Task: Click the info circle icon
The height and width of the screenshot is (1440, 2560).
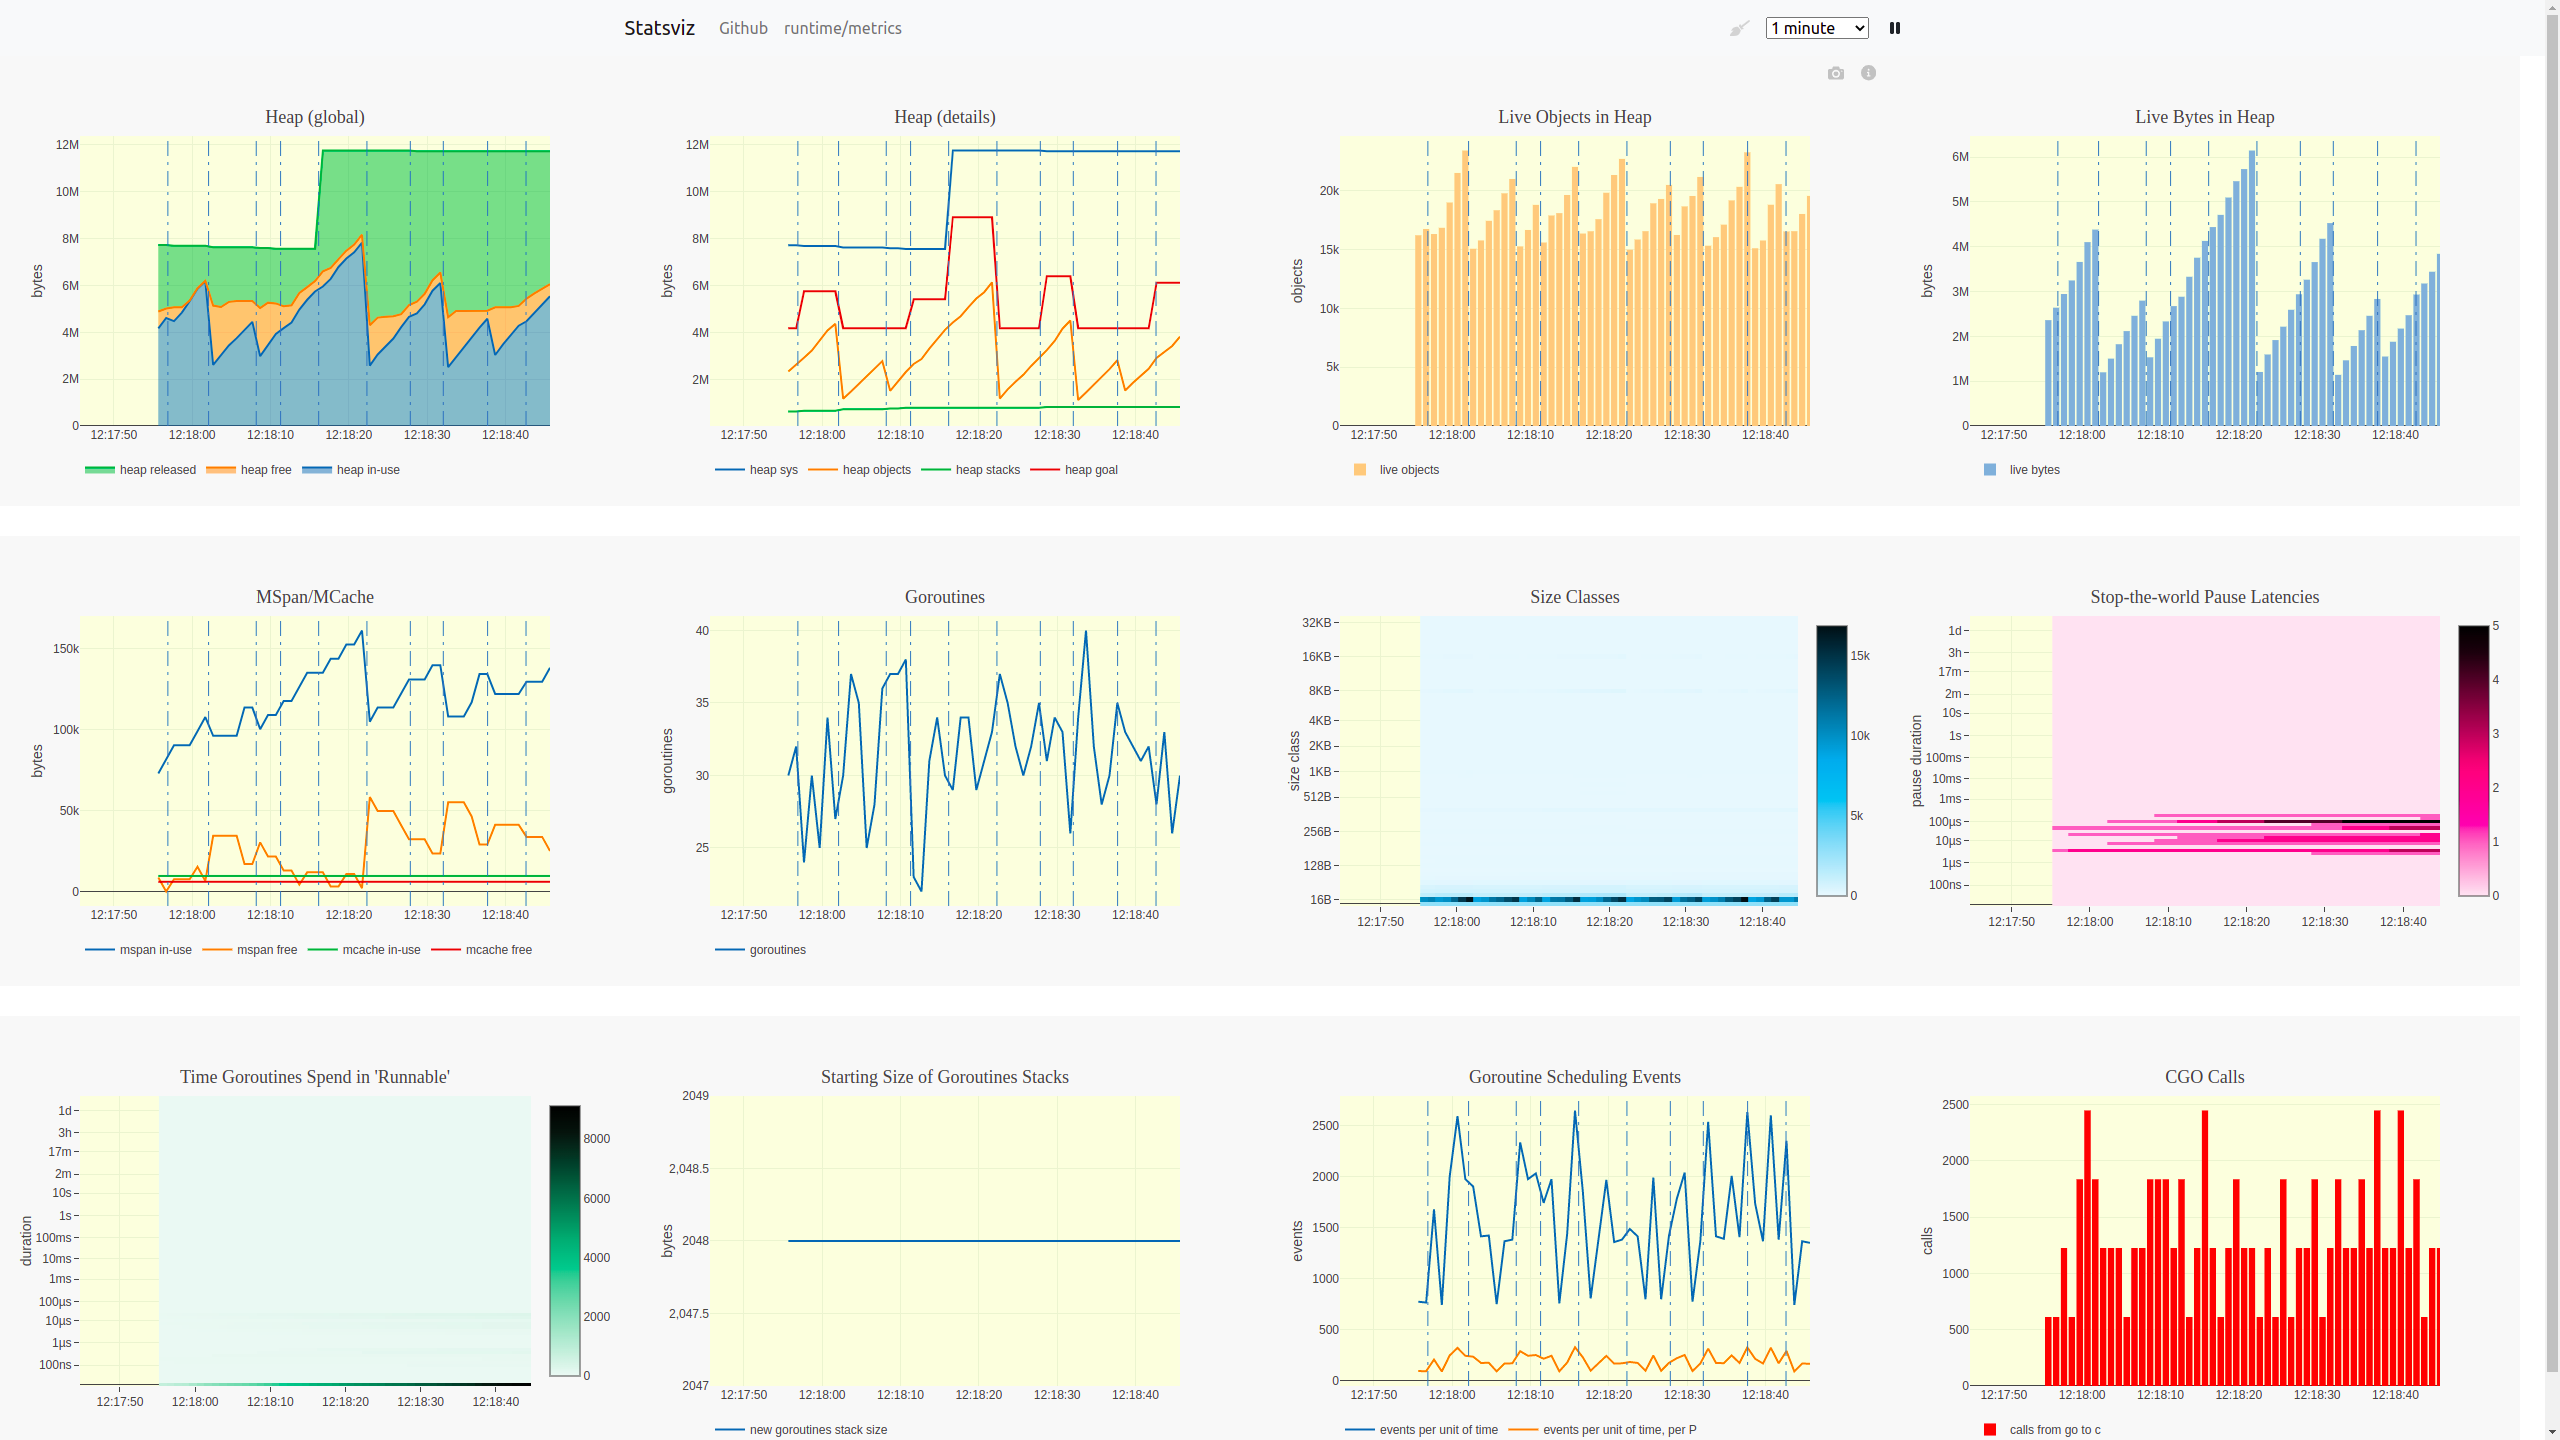Action: coord(1868,73)
